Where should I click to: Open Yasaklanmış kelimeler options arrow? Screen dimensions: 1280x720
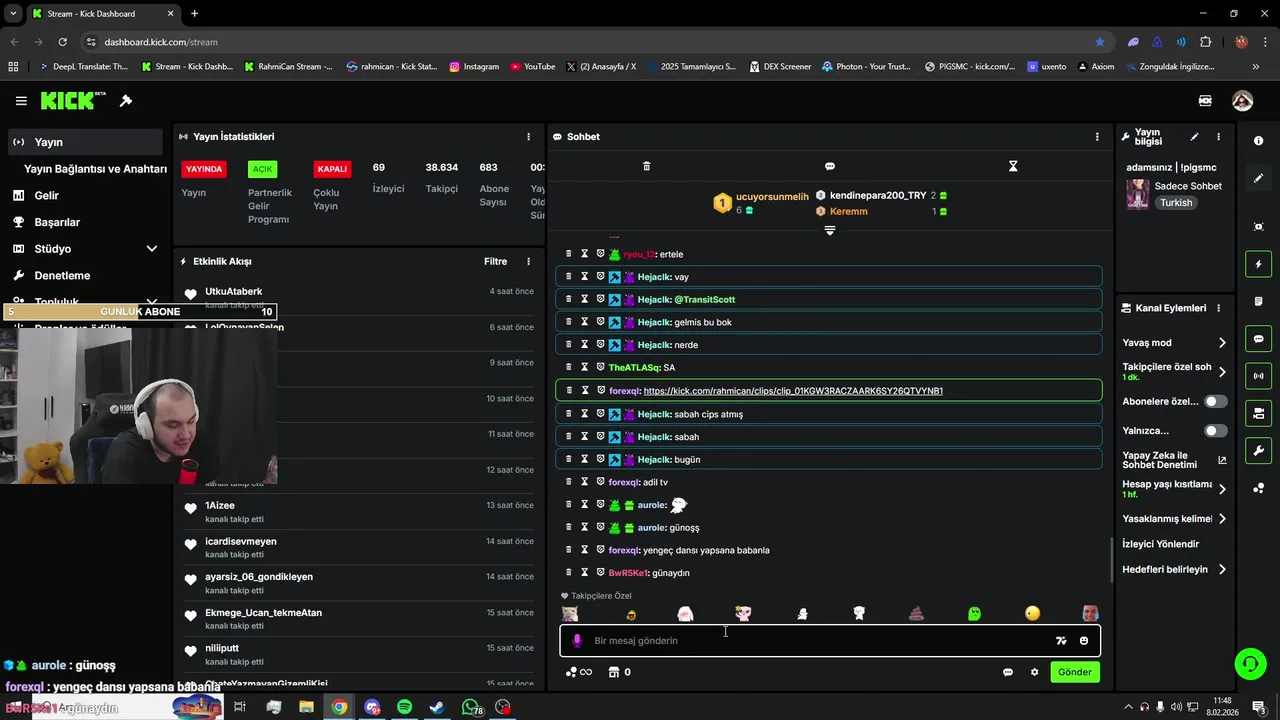tap(1222, 519)
